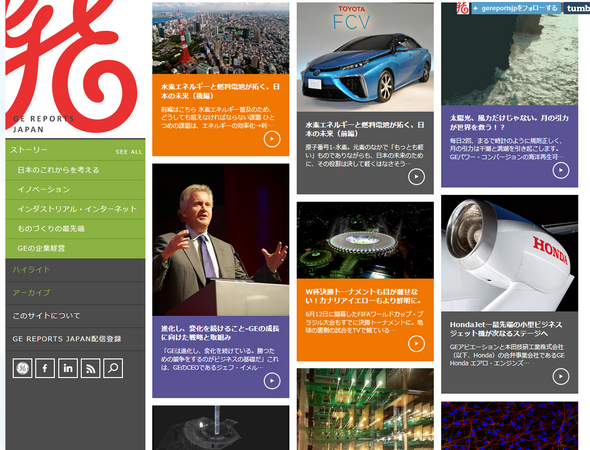This screenshot has width=590, height=450.
Task: Select GEの企業経営 menu item
Action: tap(75, 248)
